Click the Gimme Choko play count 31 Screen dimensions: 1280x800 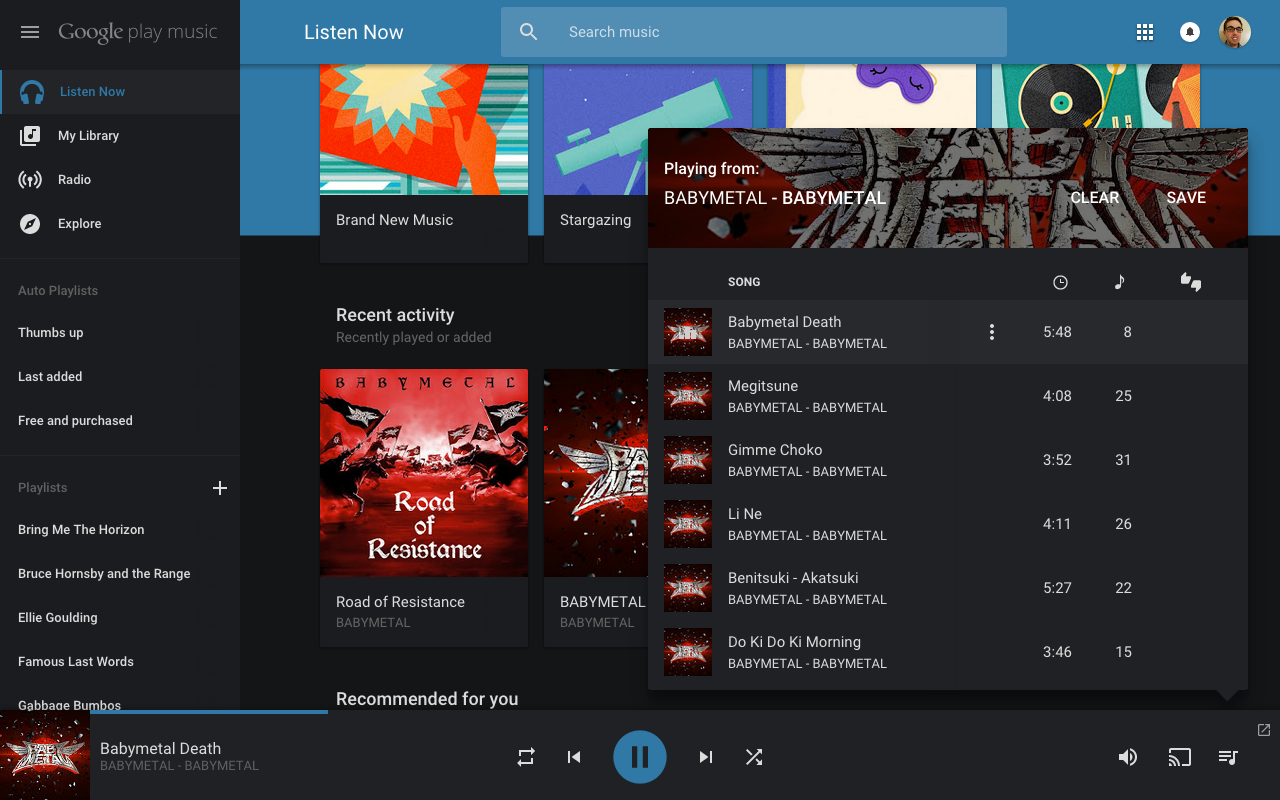point(1123,460)
